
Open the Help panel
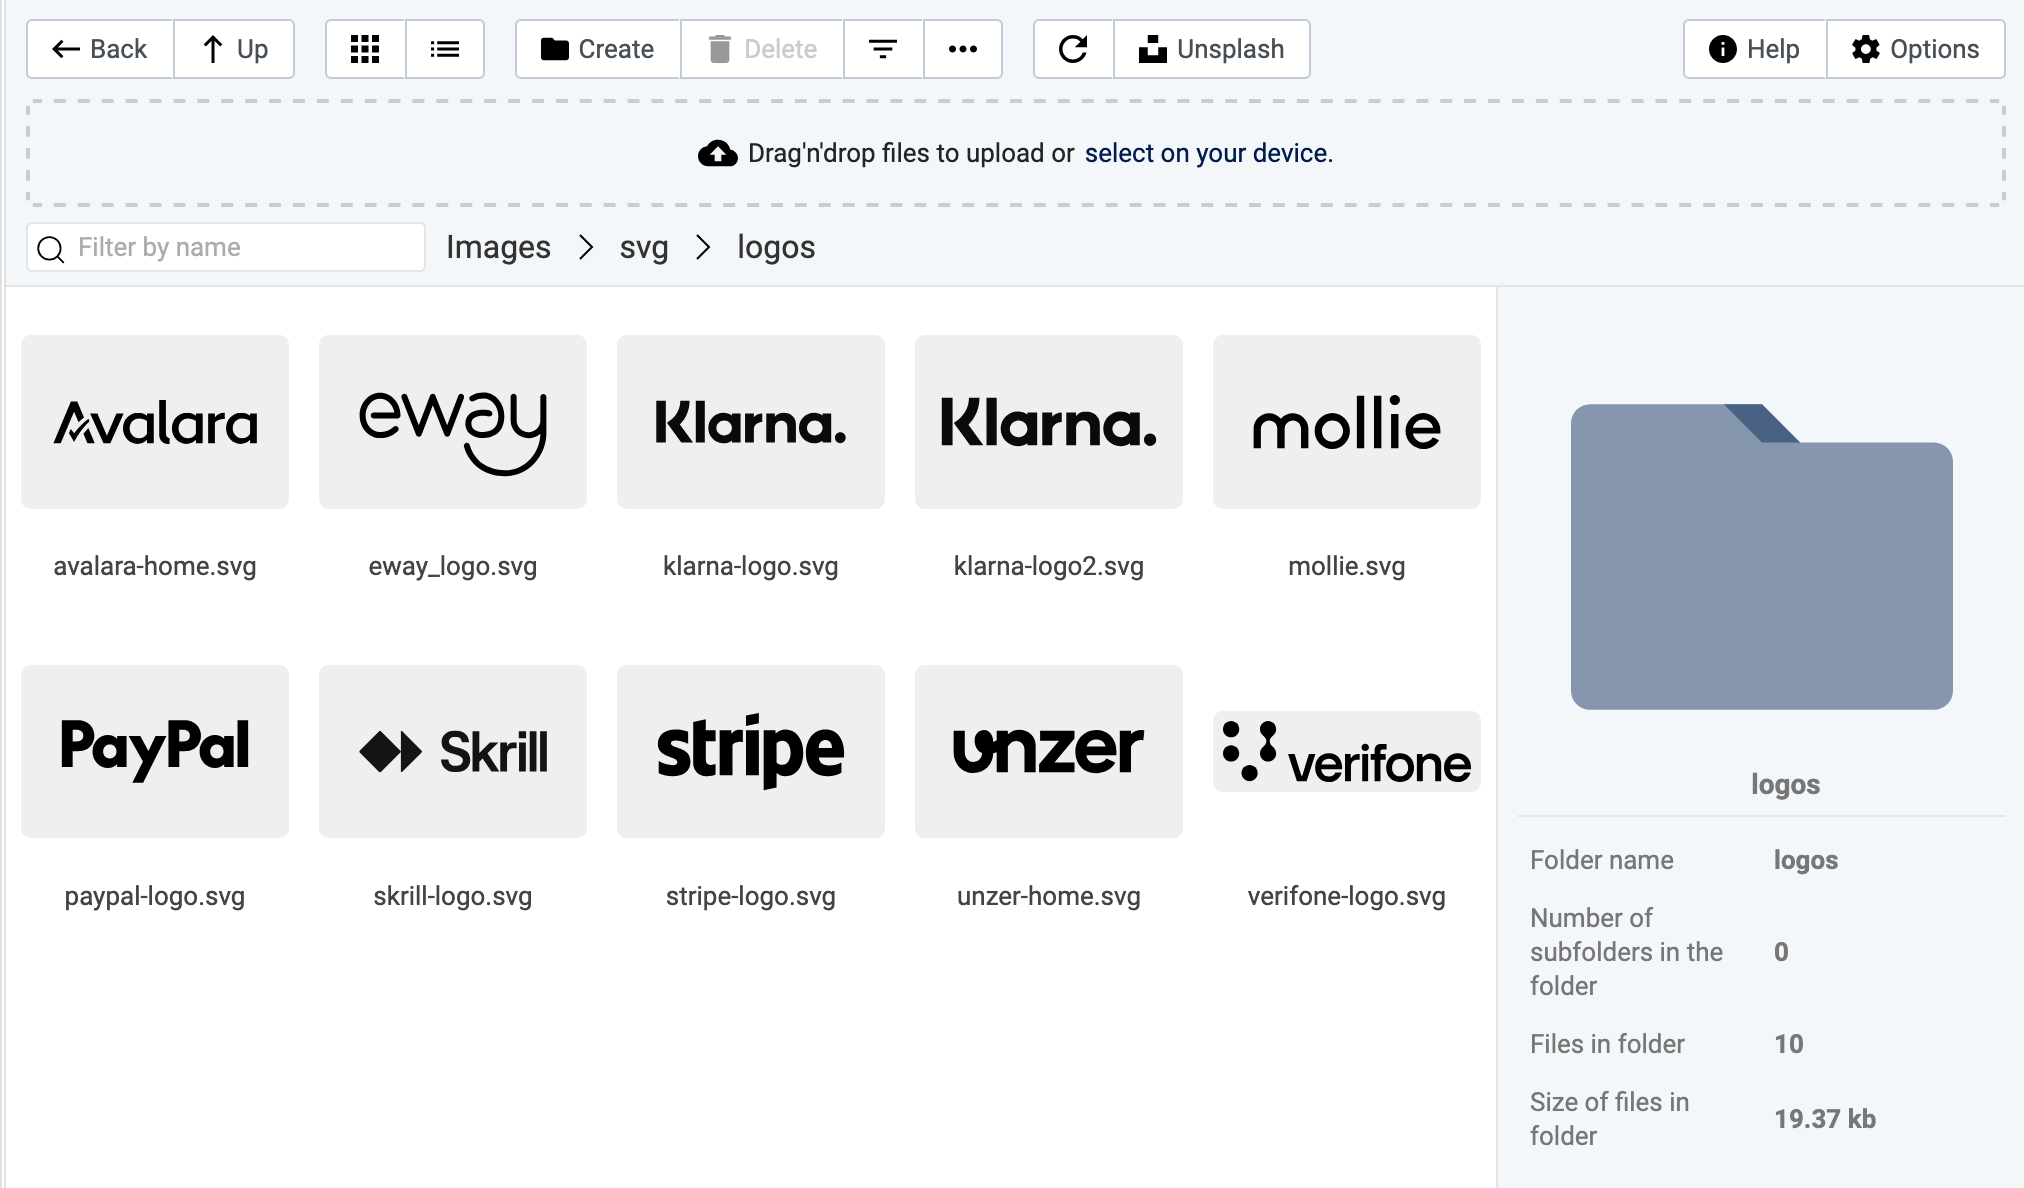[1752, 48]
